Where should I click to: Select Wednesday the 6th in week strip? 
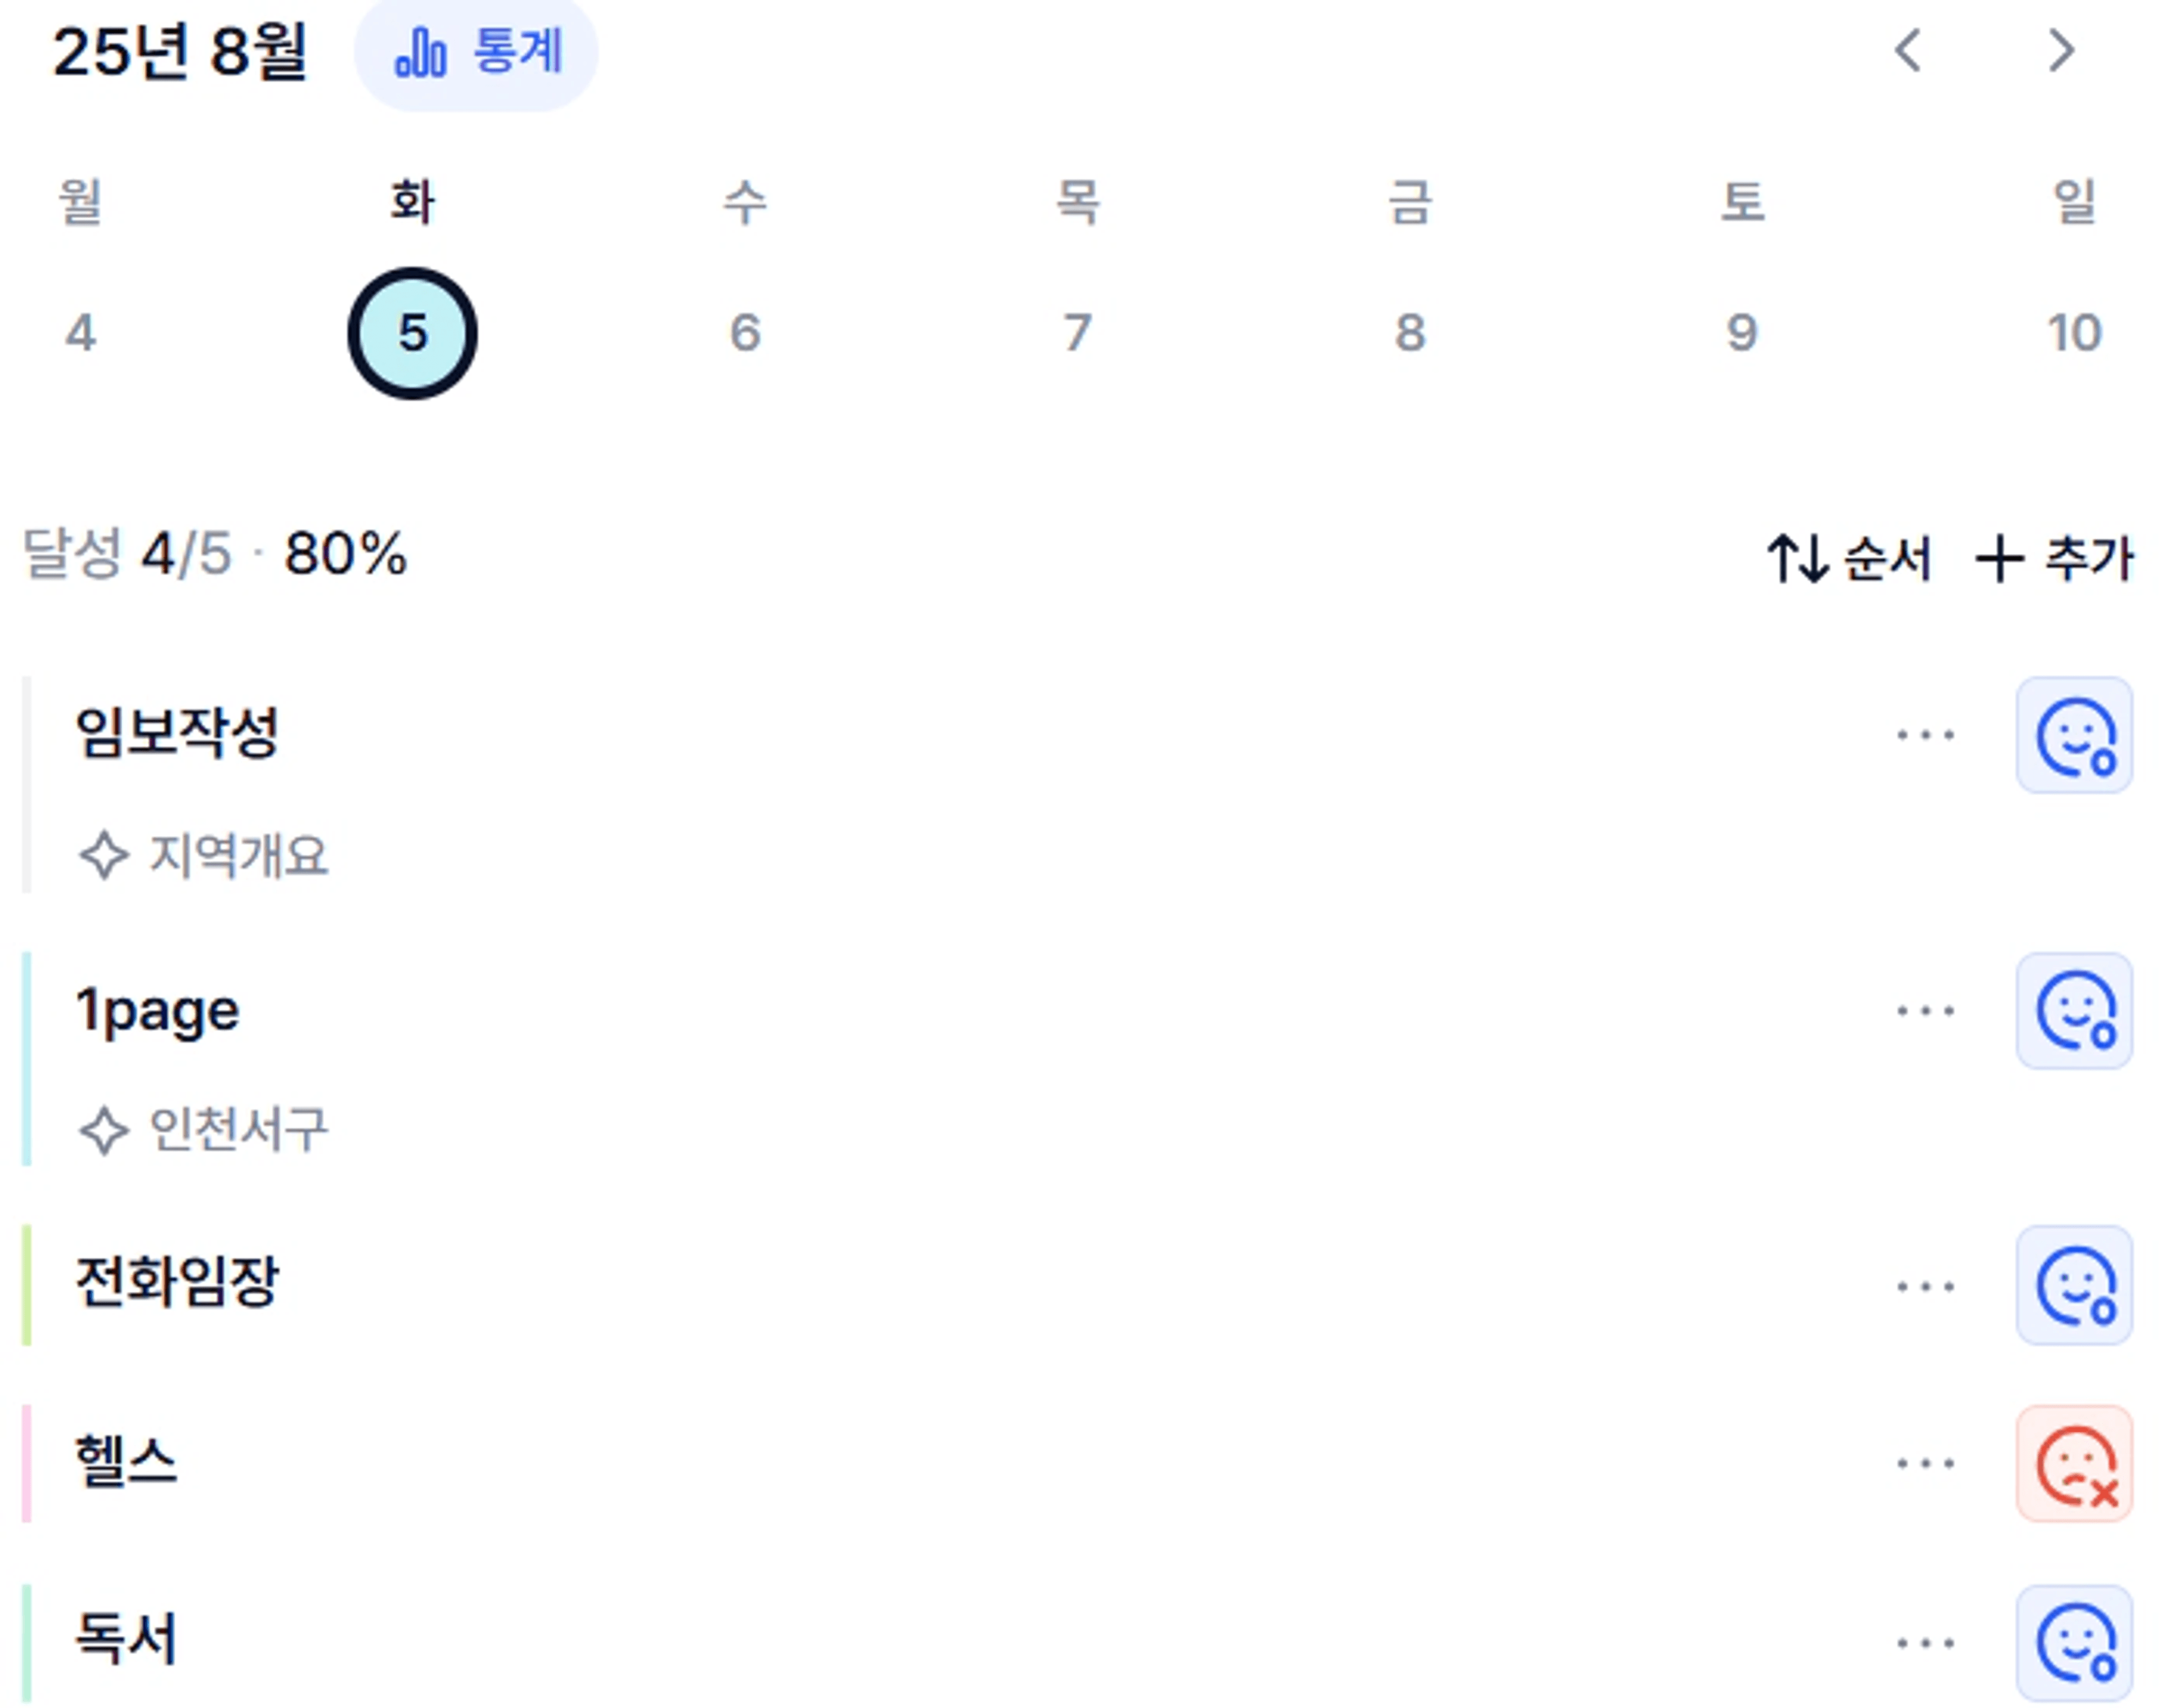click(x=745, y=332)
